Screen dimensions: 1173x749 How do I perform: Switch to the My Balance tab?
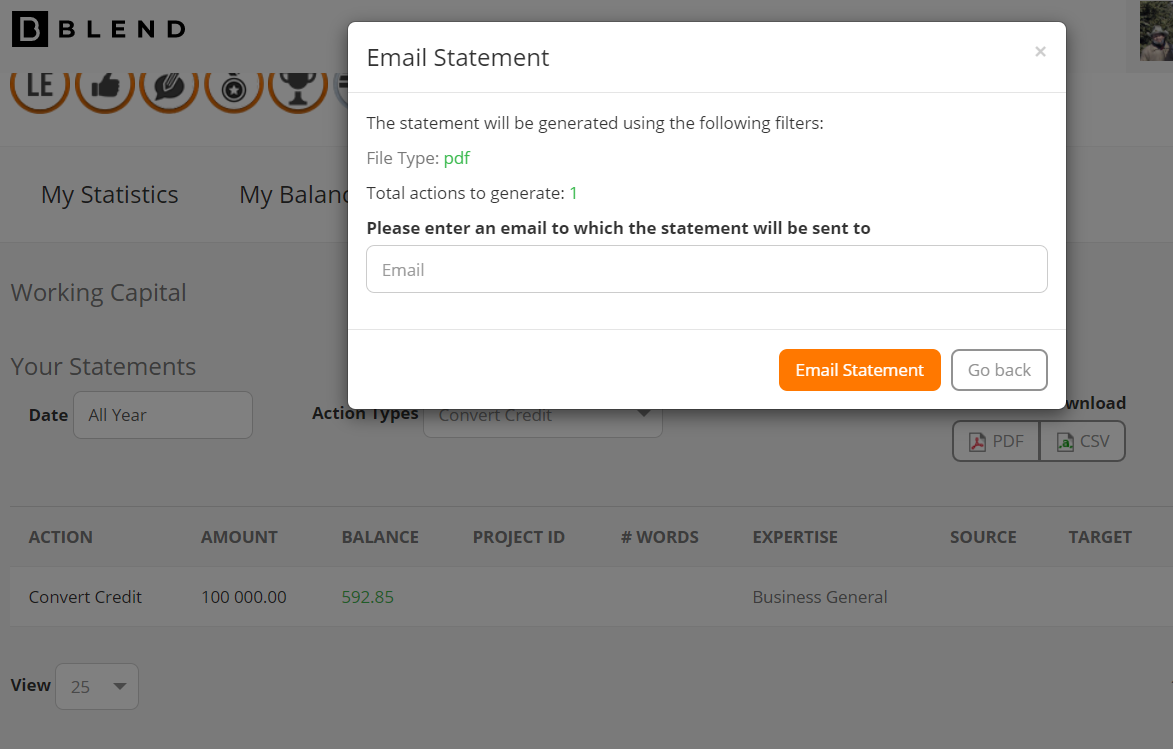(293, 195)
